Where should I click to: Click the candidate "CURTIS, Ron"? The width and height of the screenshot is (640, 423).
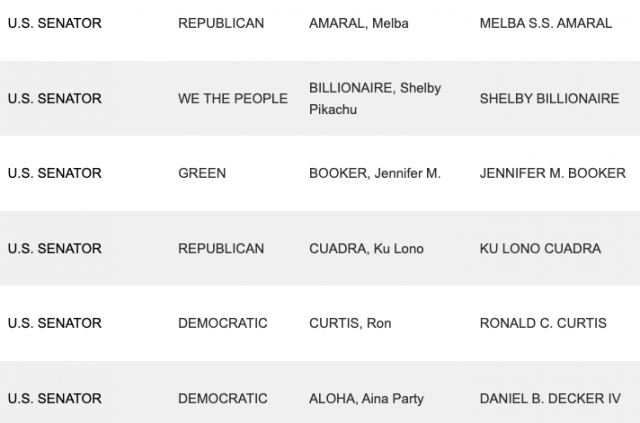click(350, 323)
